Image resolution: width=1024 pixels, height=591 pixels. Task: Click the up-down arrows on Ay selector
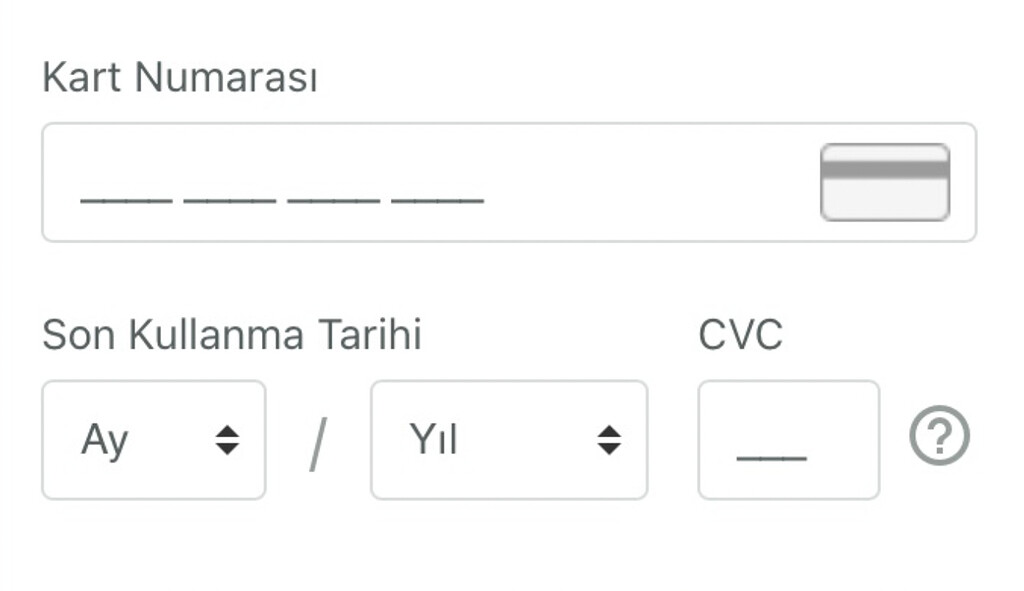click(228, 440)
